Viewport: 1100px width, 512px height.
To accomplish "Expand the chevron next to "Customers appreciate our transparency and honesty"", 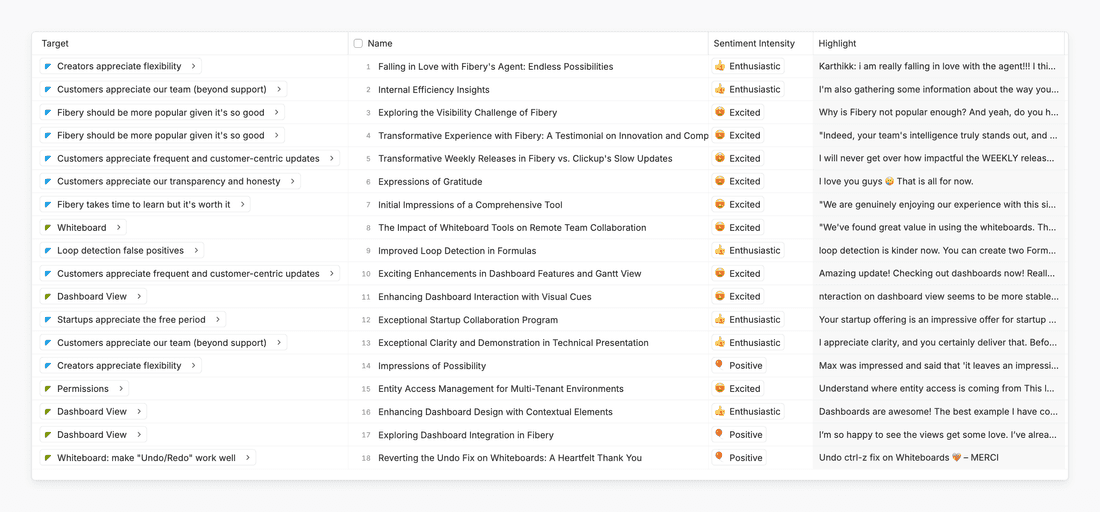I will (292, 182).
